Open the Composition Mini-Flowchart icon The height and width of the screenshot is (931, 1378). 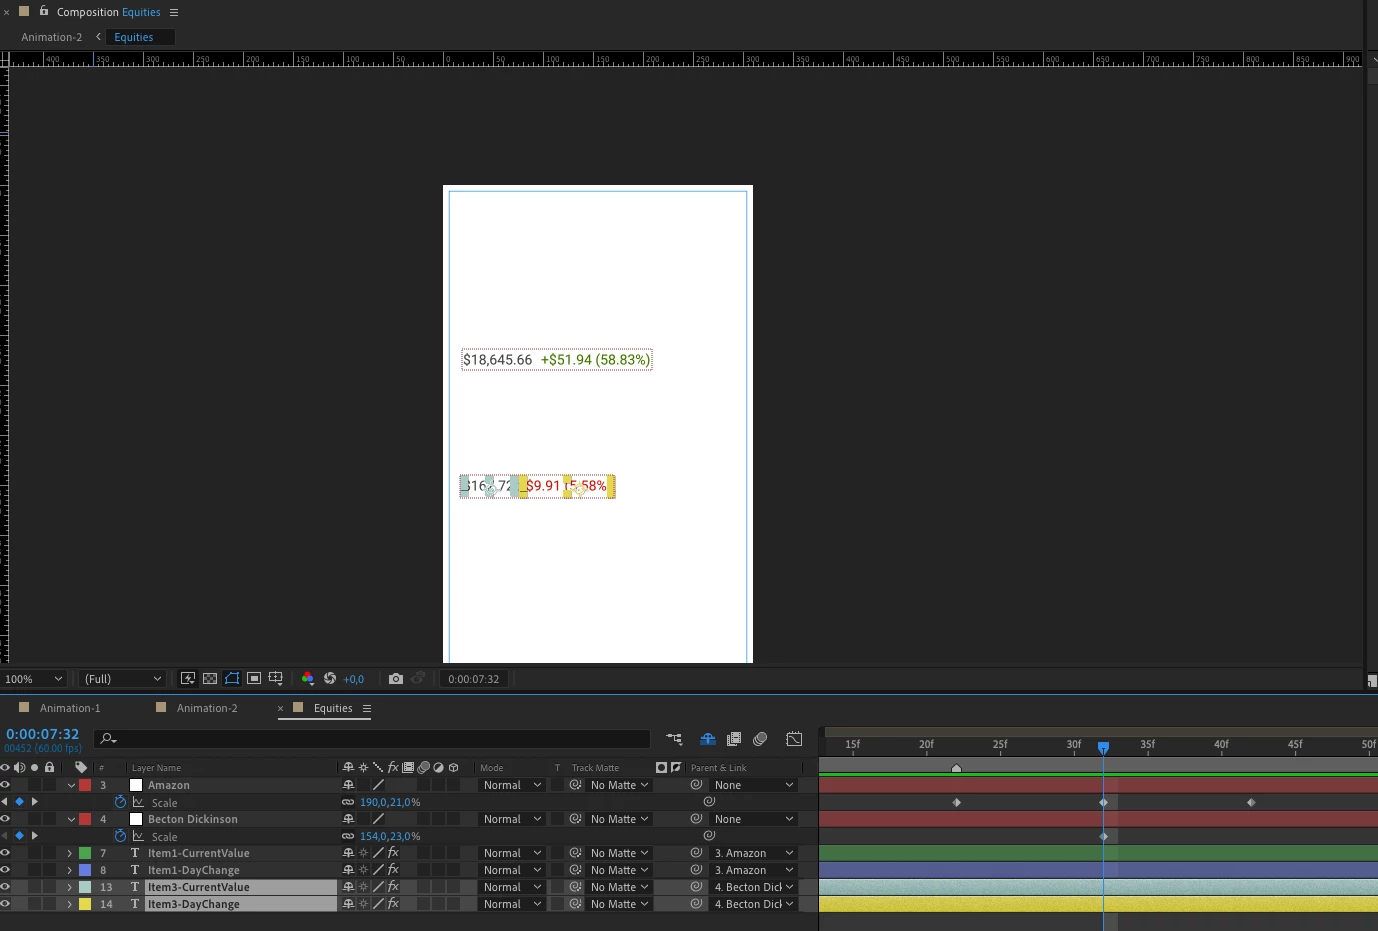click(x=674, y=739)
